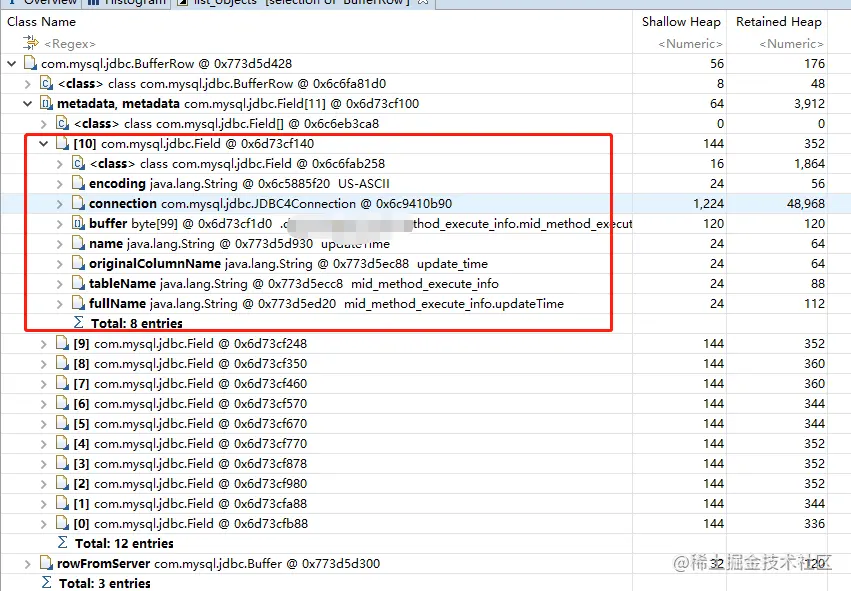Image resolution: width=851 pixels, height=591 pixels.
Task: Sort by the Shallow Heap column header
Action: click(679, 22)
